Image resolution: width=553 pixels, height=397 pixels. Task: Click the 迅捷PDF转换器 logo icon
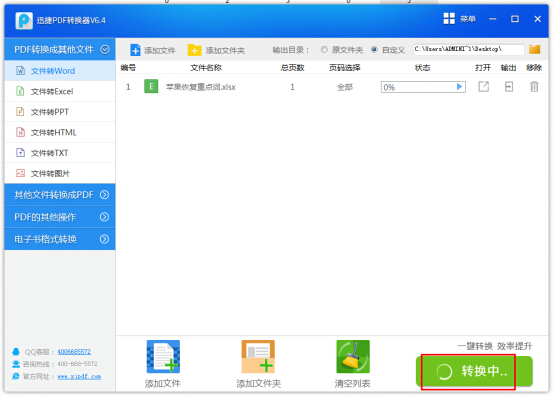coord(24,20)
